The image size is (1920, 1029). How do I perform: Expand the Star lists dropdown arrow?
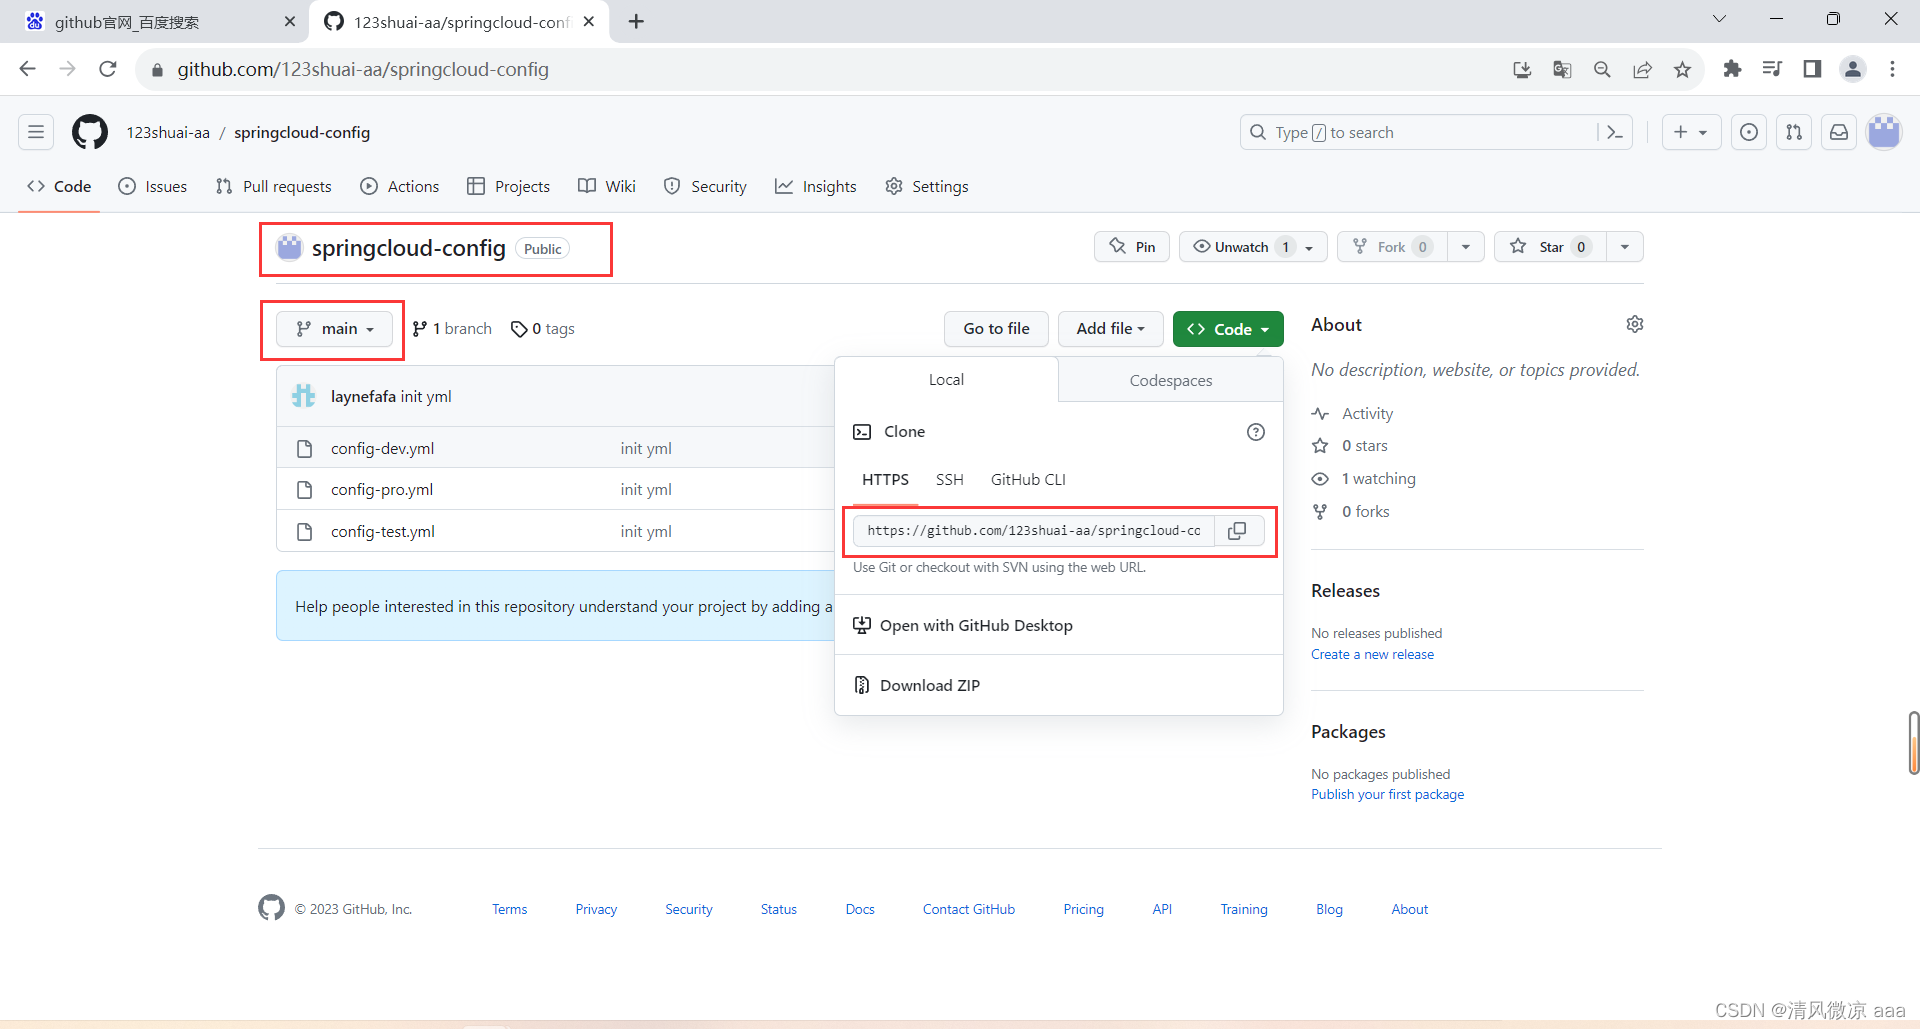pos(1625,247)
